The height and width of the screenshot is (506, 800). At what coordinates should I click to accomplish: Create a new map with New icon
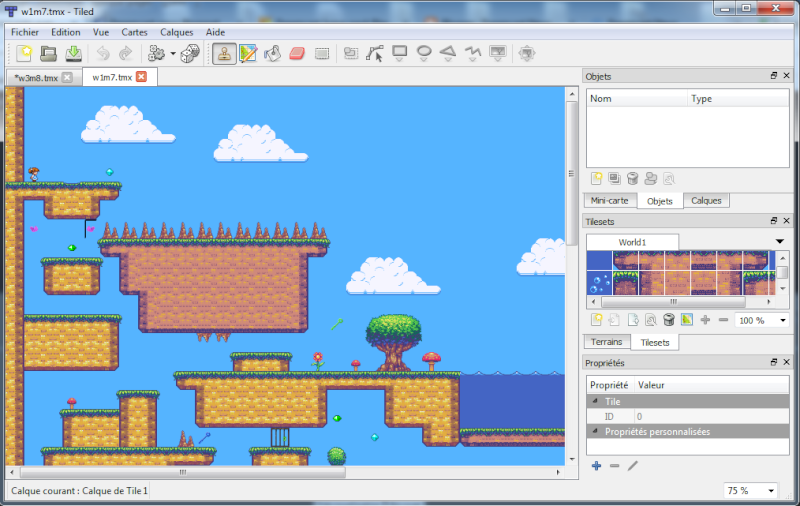click(x=24, y=53)
